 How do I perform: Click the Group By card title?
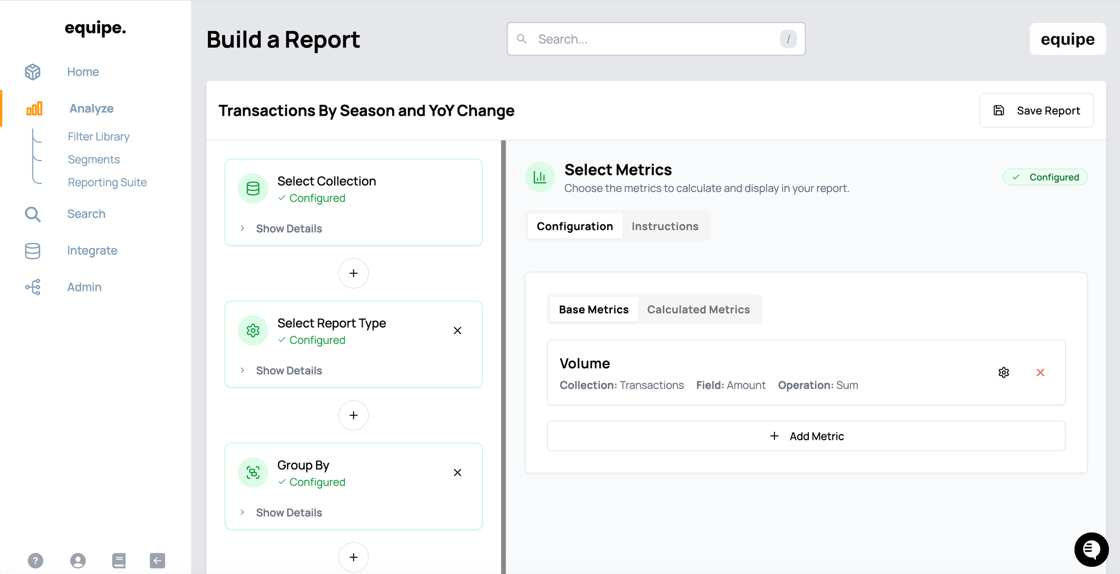coord(303,465)
